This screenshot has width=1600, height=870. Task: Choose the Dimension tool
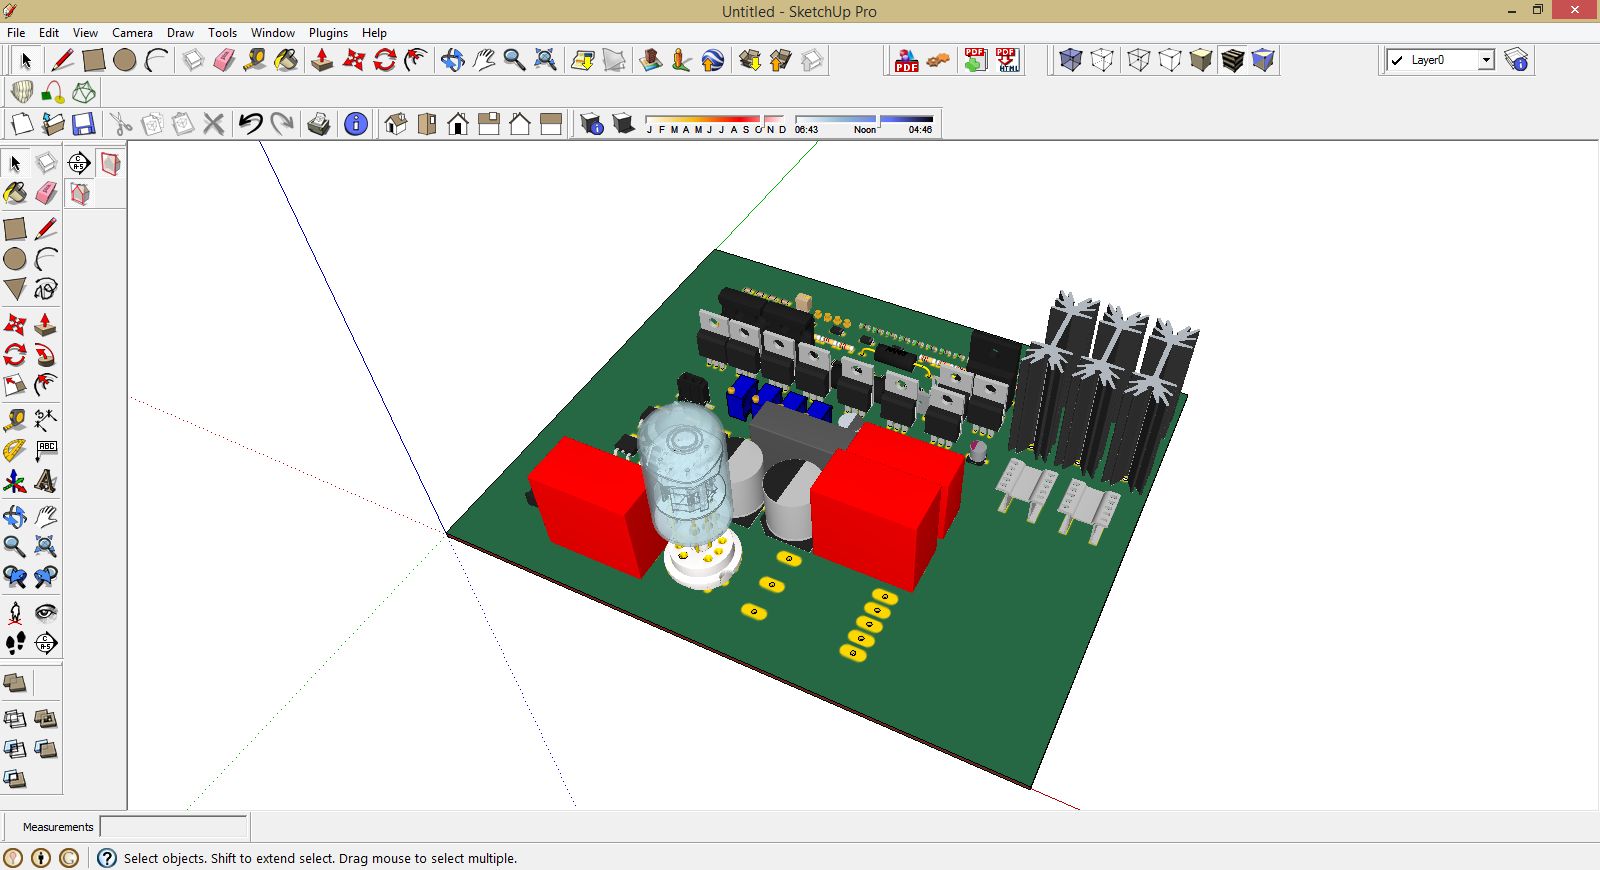[x=46, y=419]
